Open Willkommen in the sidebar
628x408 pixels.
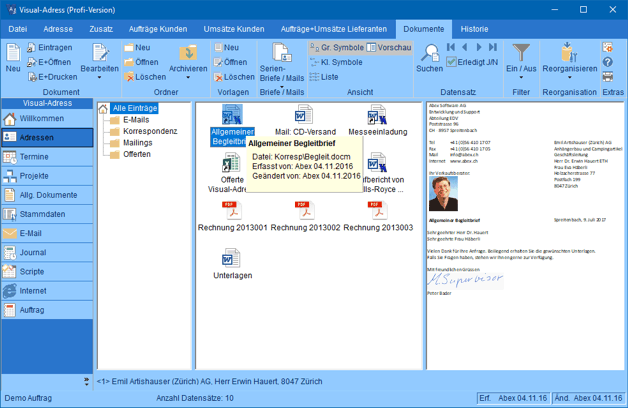[47, 119]
